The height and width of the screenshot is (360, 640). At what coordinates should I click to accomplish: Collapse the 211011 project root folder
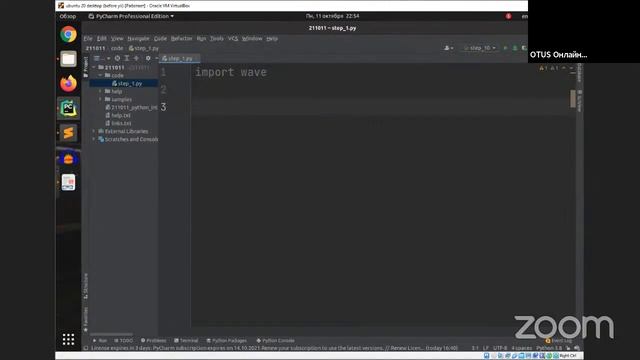(94, 67)
